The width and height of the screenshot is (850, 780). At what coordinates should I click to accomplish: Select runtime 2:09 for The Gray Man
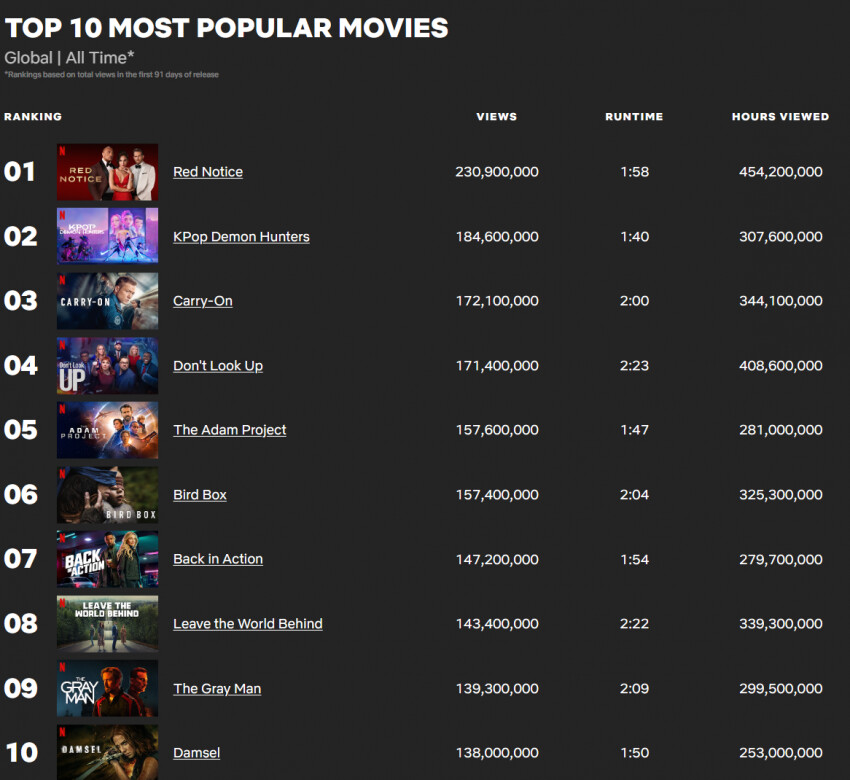coord(634,689)
